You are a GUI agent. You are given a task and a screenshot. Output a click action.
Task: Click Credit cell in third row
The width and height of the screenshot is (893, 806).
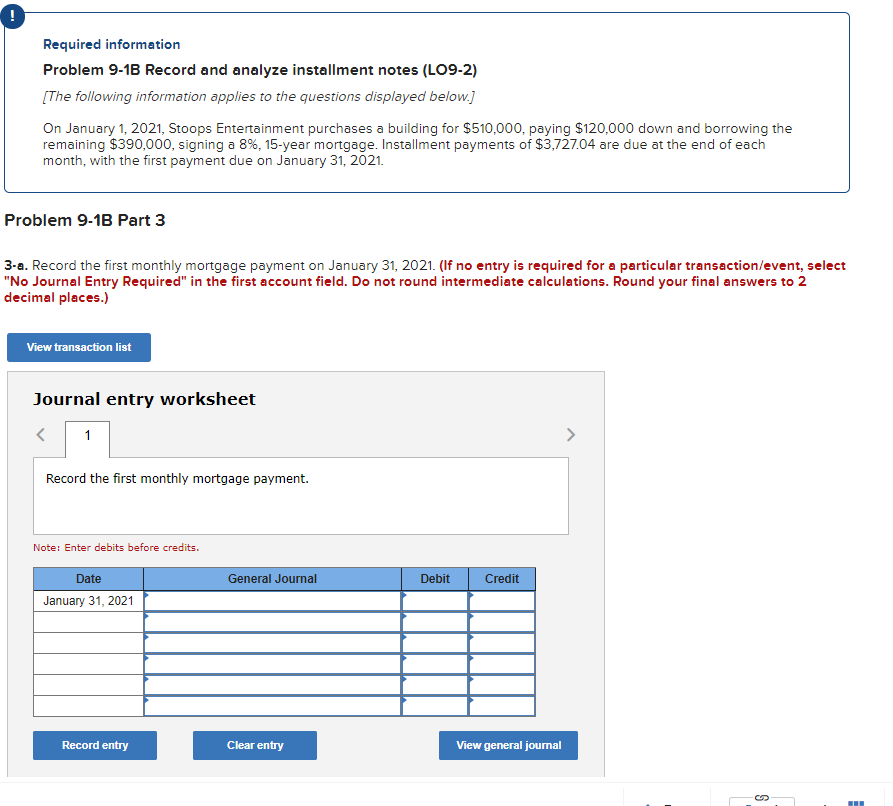click(502, 643)
